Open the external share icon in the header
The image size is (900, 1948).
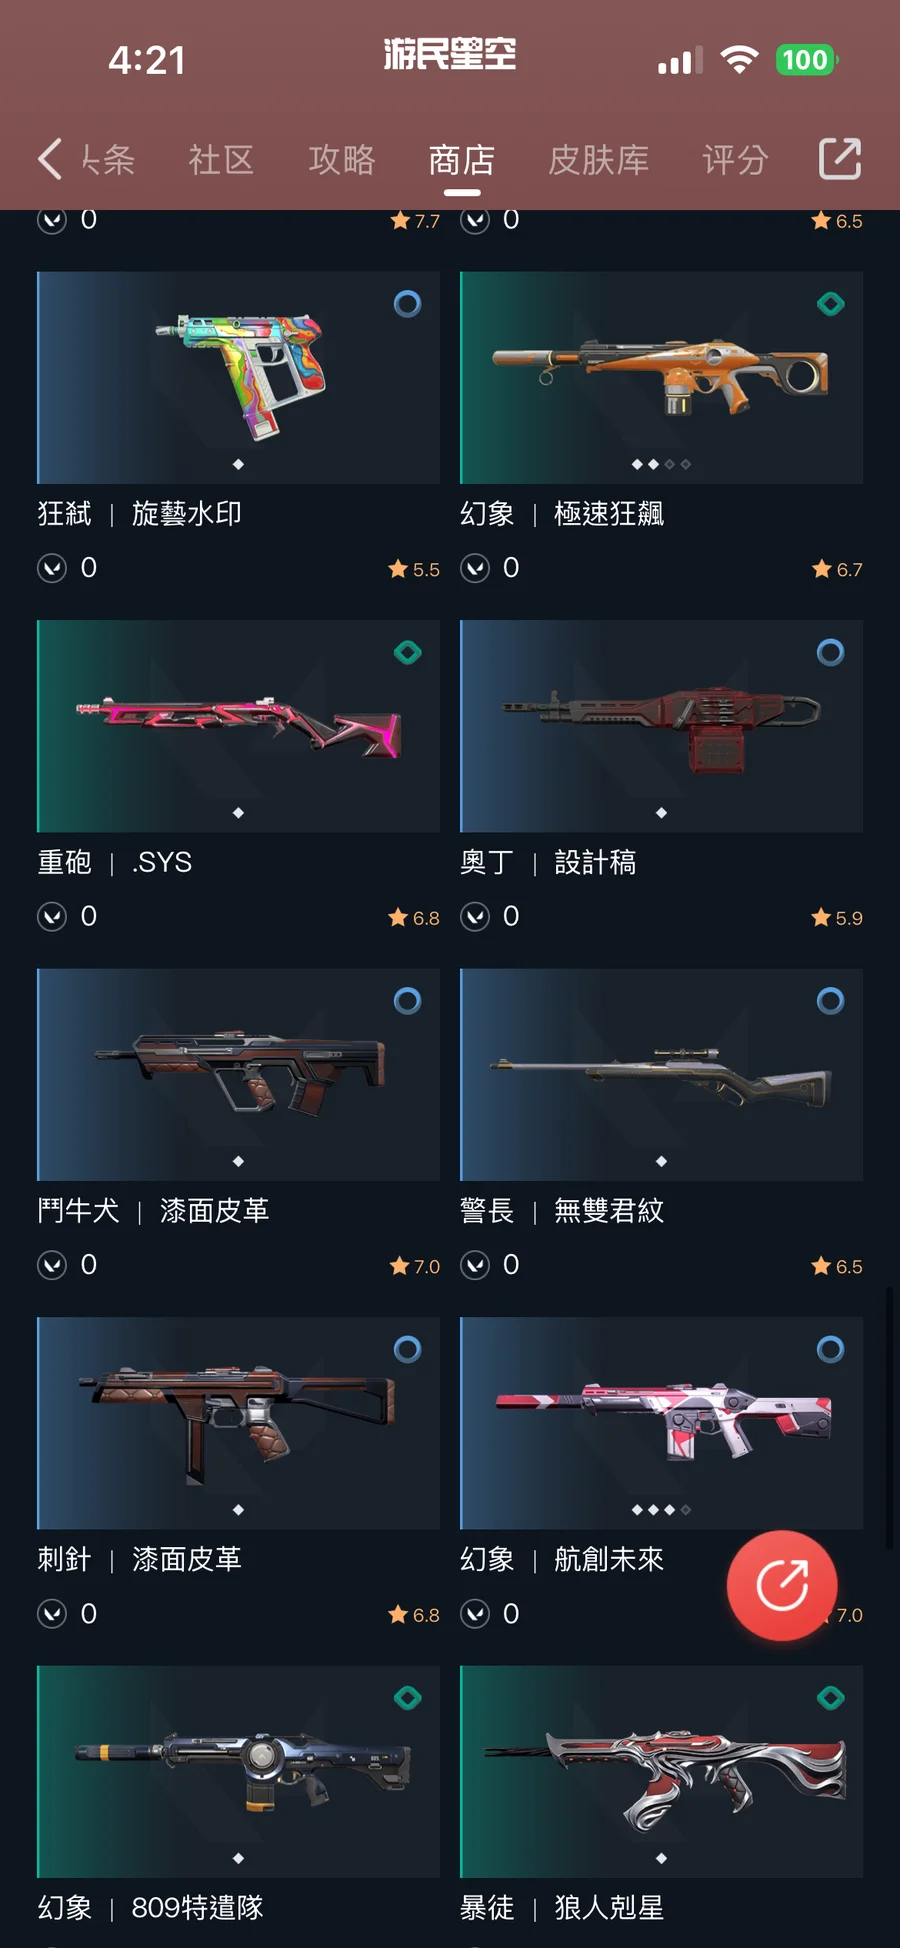click(840, 158)
